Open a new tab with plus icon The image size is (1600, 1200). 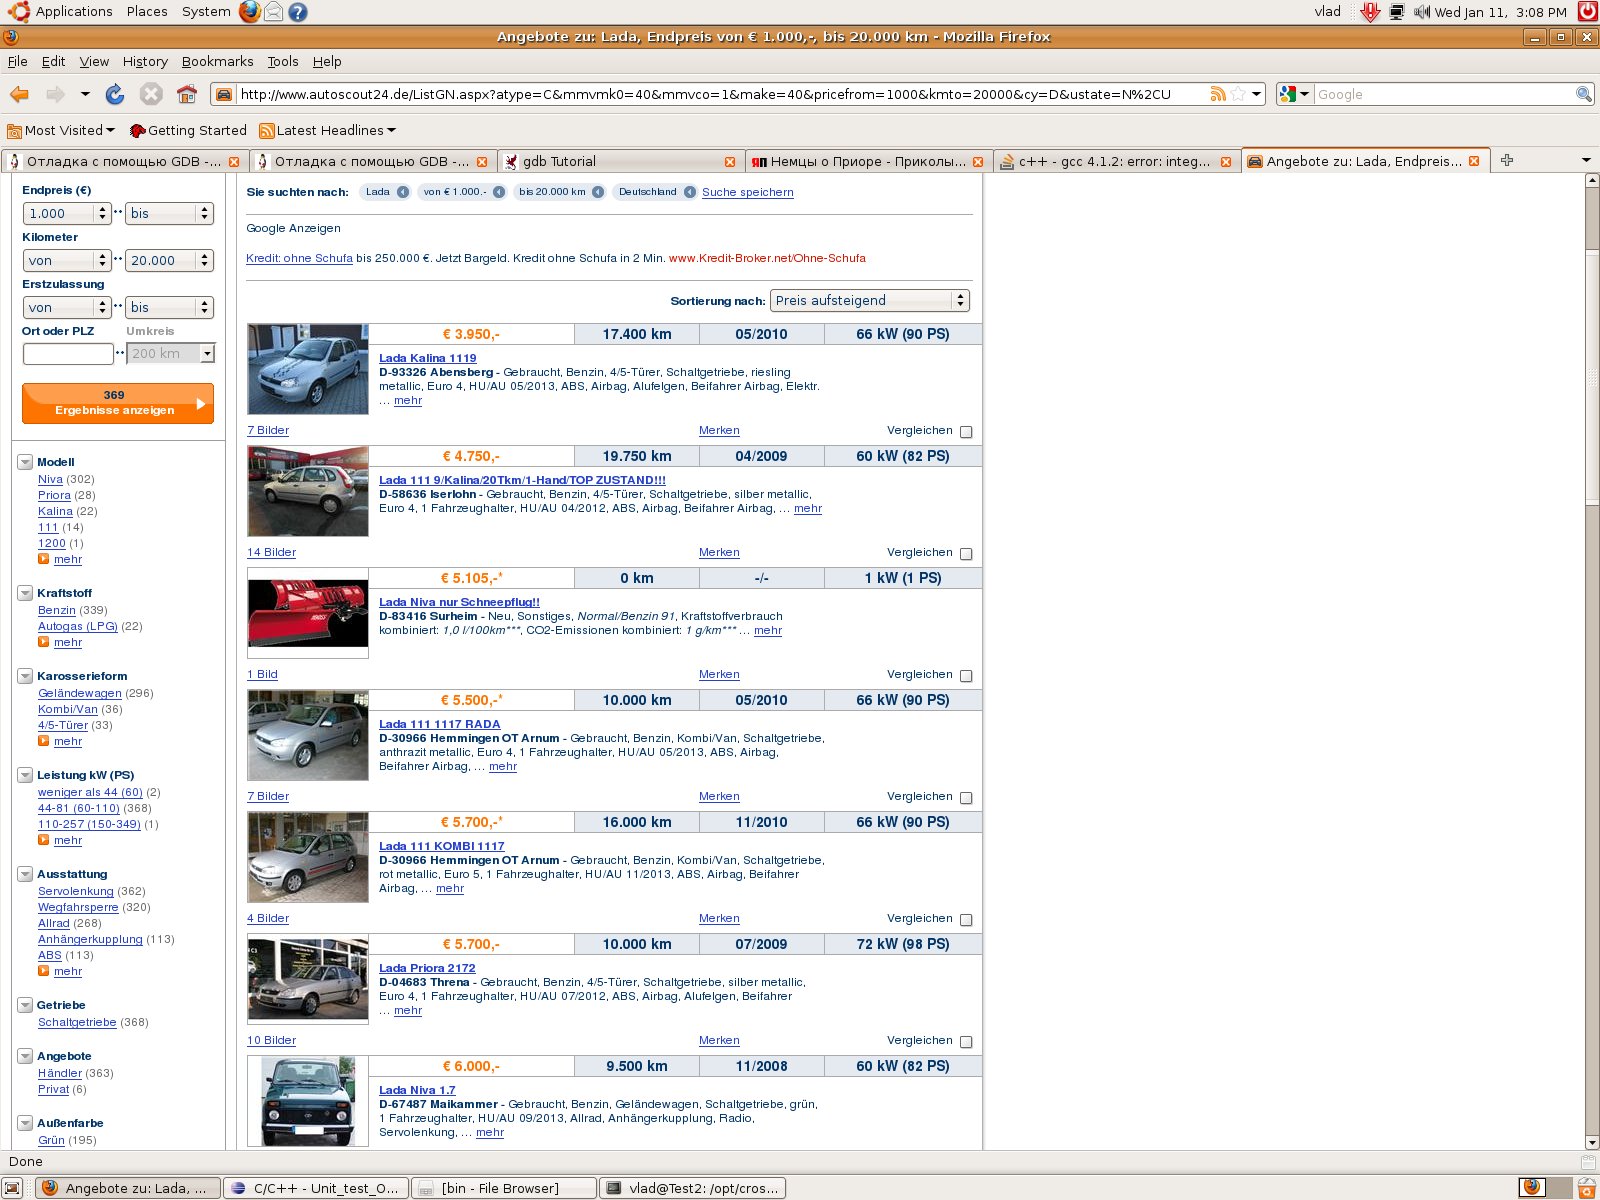click(x=1506, y=160)
